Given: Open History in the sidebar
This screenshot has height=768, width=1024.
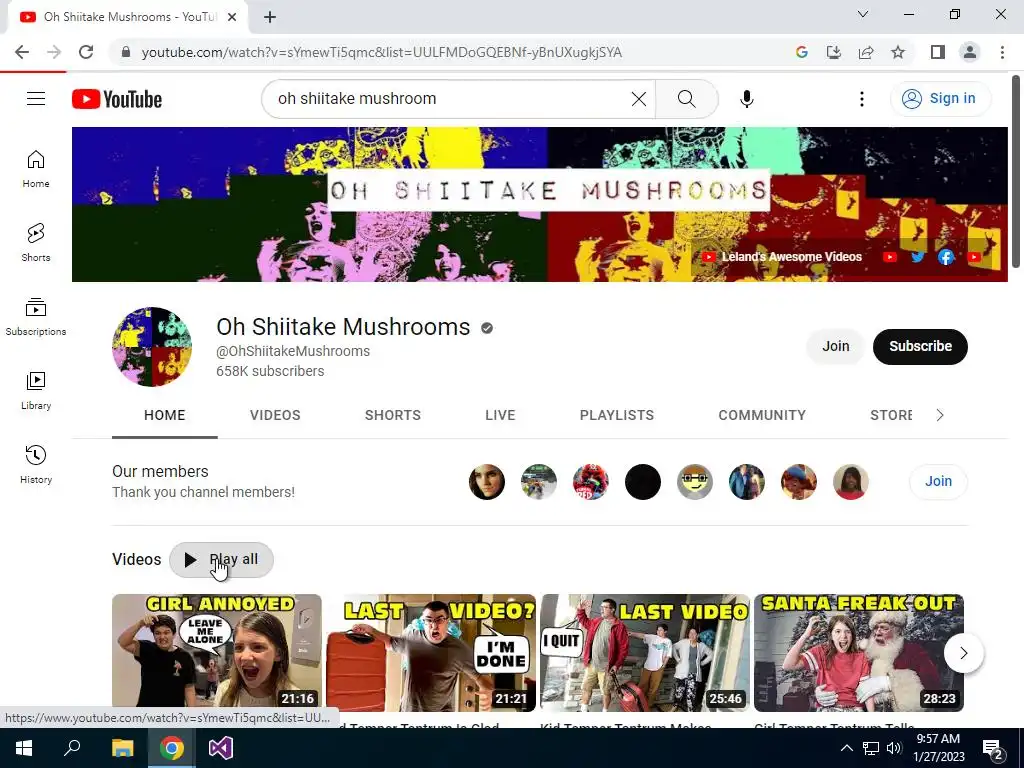Looking at the screenshot, I should click(36, 464).
